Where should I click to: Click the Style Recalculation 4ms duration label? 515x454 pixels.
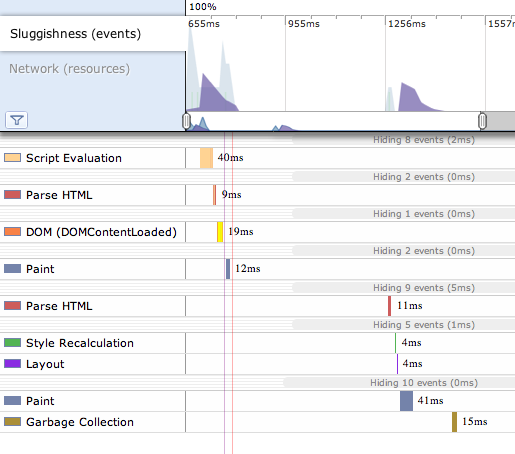point(411,343)
